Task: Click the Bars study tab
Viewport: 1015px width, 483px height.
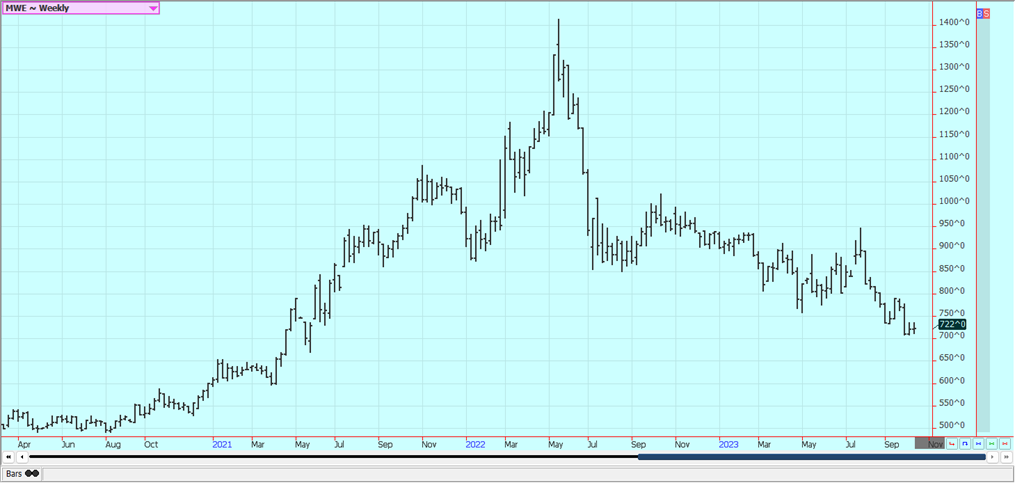Action: click(x=22, y=474)
